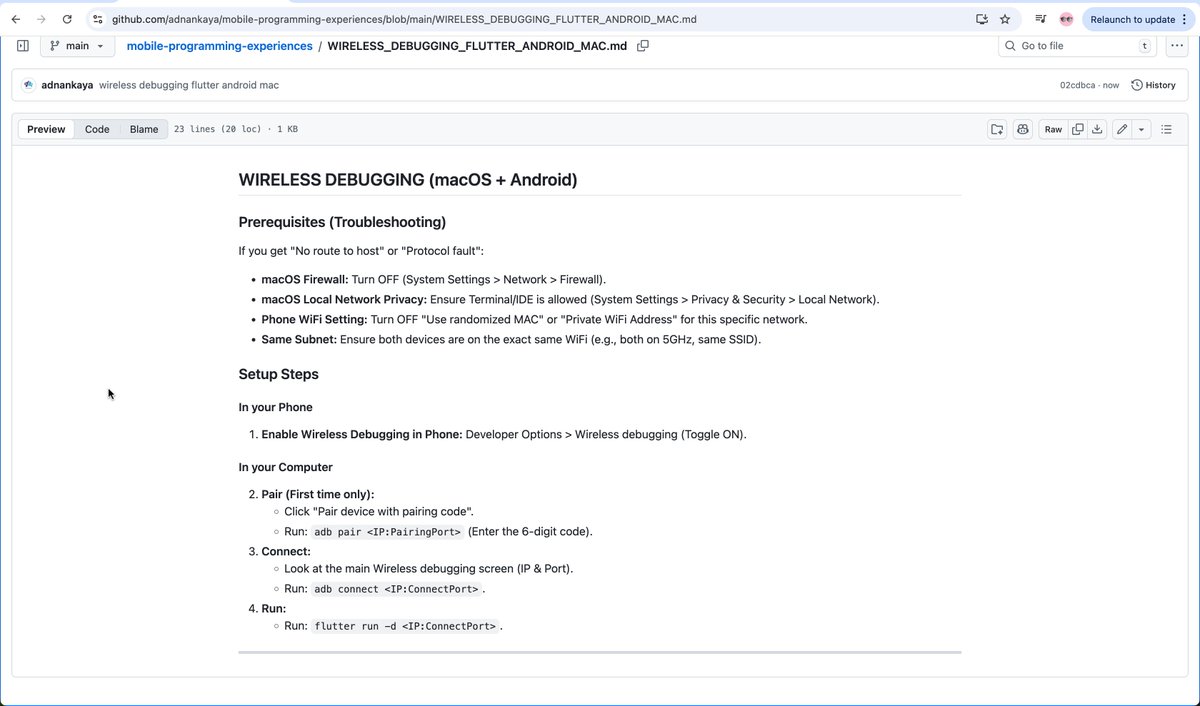The width and height of the screenshot is (1200, 706).
Task: Expand the file tree side panel
Action: click(22, 46)
